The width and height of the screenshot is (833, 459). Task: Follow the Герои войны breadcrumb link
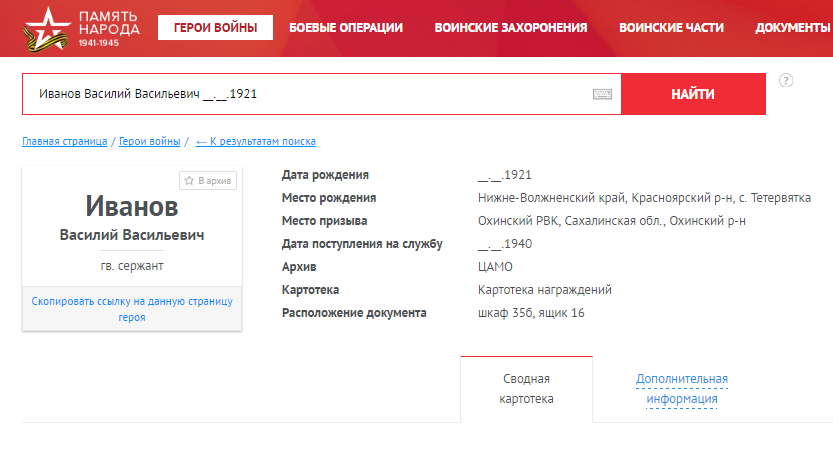(x=149, y=141)
